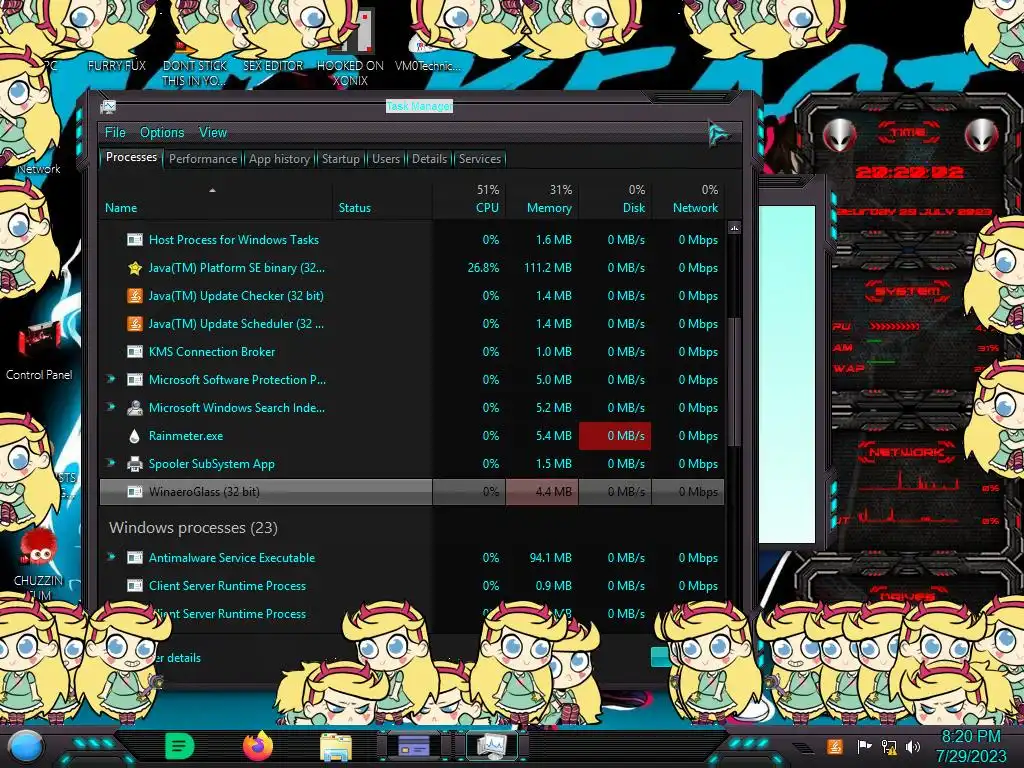
Task: Switch to the App history tab
Action: point(279,159)
